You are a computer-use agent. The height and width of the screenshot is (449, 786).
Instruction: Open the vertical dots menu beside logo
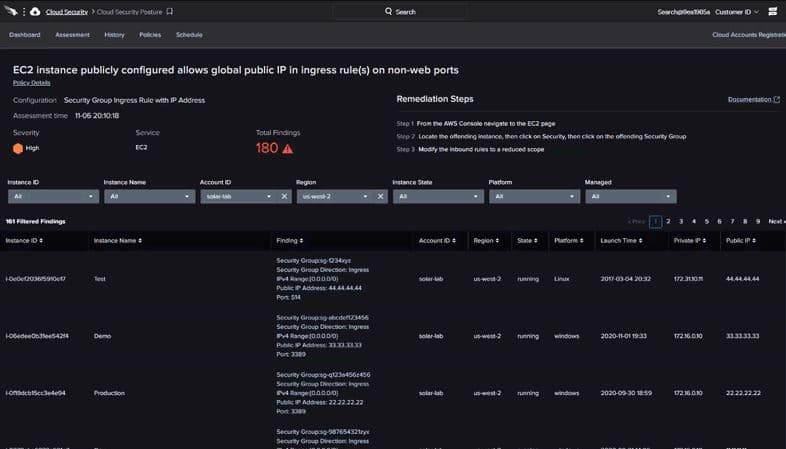pyautogui.click(x=24, y=12)
